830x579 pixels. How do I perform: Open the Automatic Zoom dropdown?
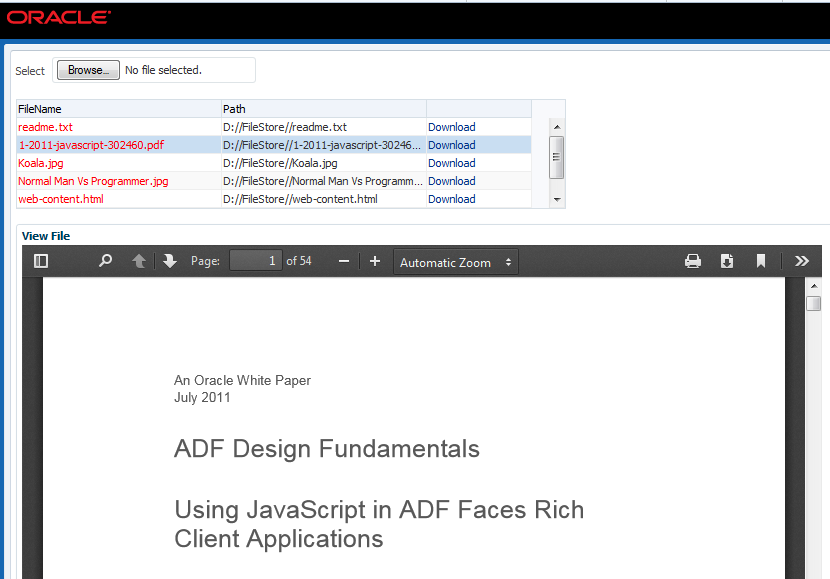(456, 263)
